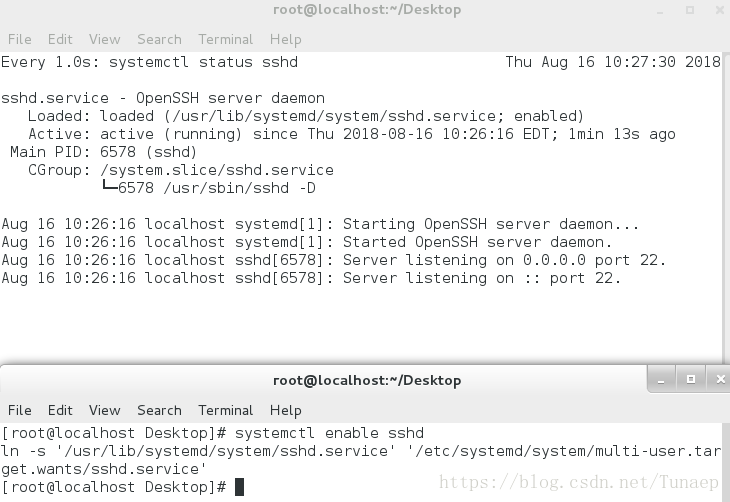
Task: Click log line 'Starting OpenSSH server daemon...'
Action: tap(320, 224)
